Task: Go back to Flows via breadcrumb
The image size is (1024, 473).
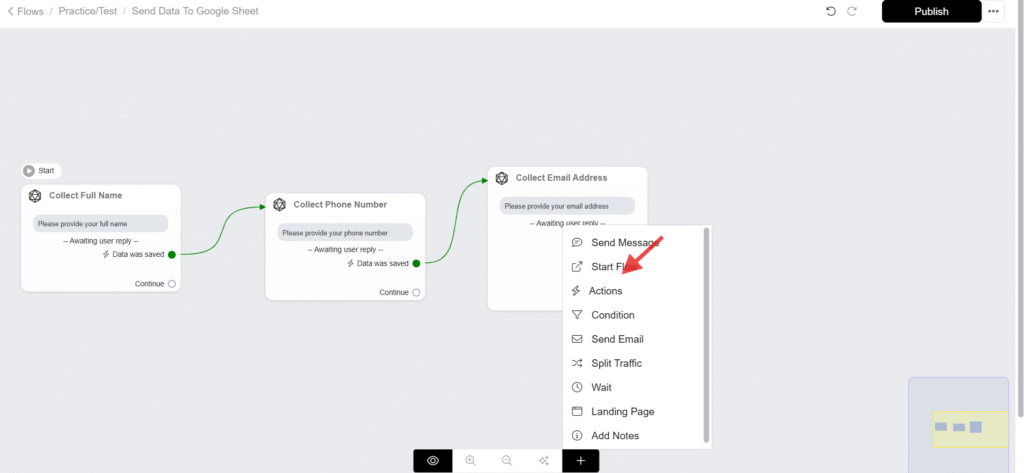Action: tap(25, 12)
